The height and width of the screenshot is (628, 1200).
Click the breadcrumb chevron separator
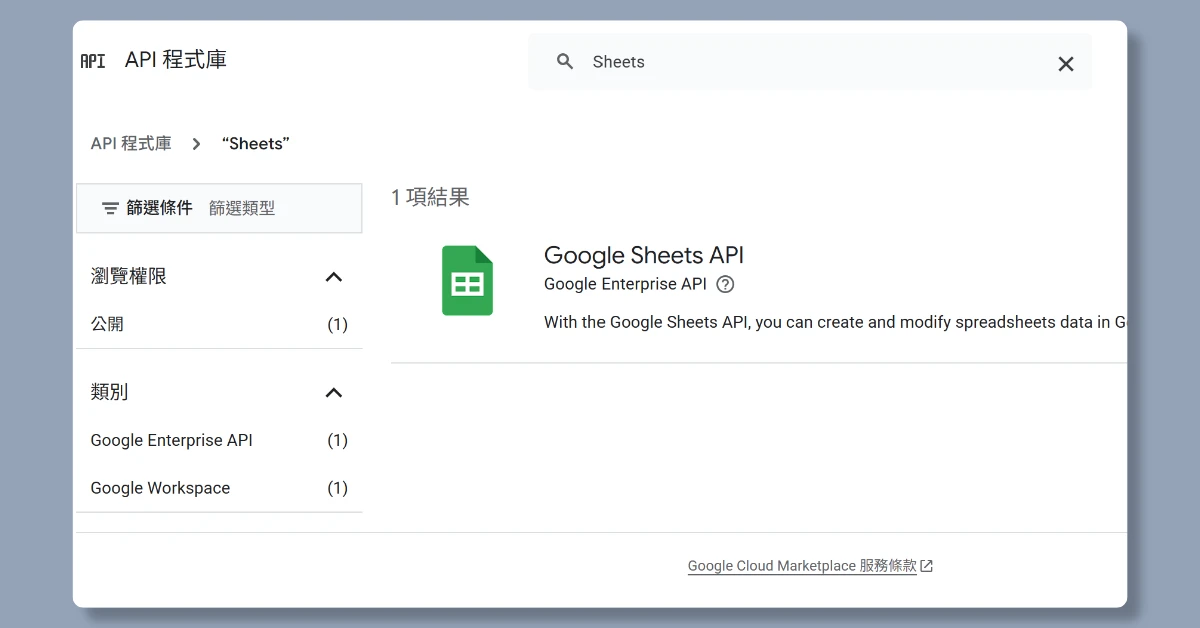click(197, 144)
